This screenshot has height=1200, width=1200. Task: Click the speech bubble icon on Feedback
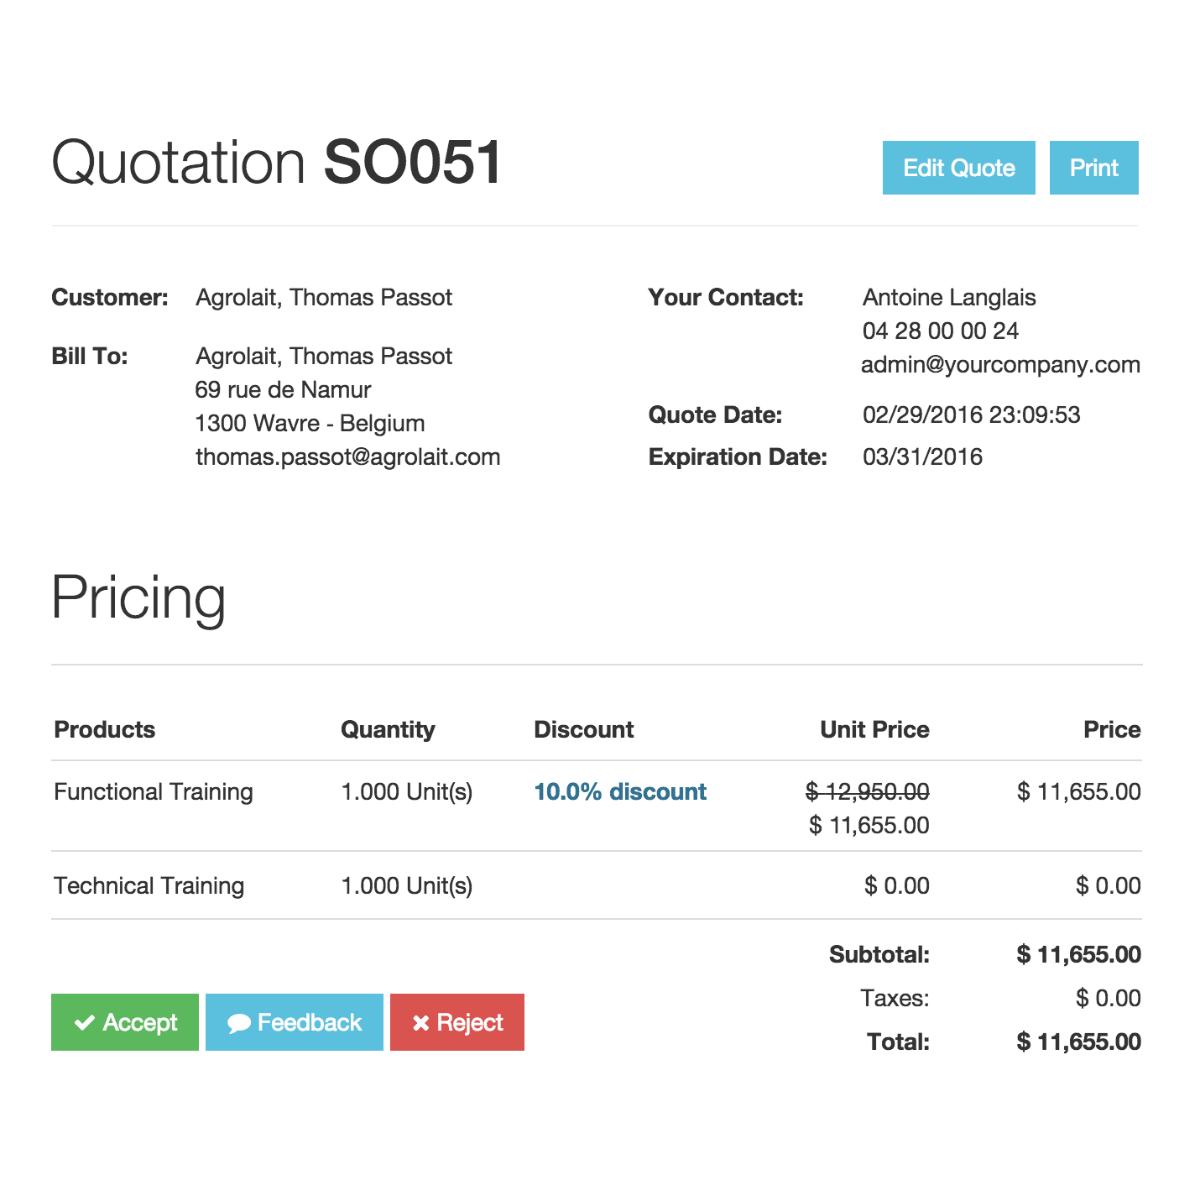pos(239,1024)
